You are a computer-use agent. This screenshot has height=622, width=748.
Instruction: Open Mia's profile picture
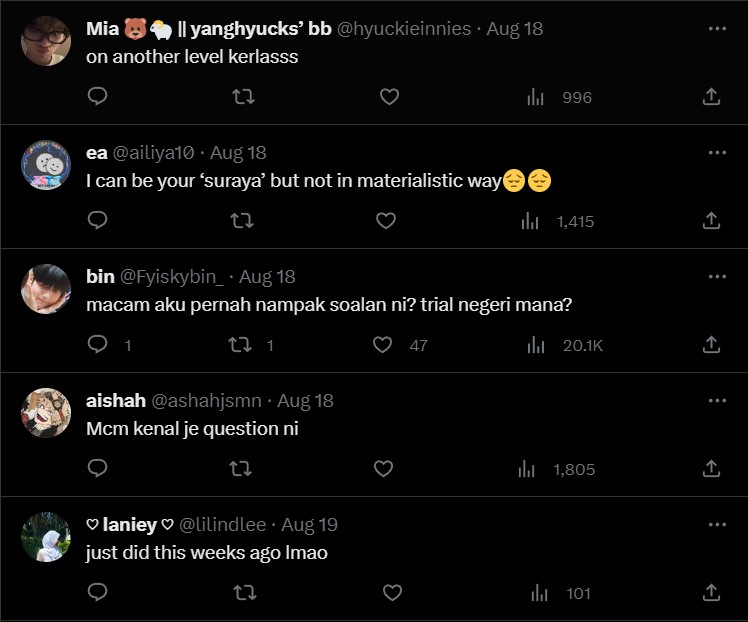point(46,41)
